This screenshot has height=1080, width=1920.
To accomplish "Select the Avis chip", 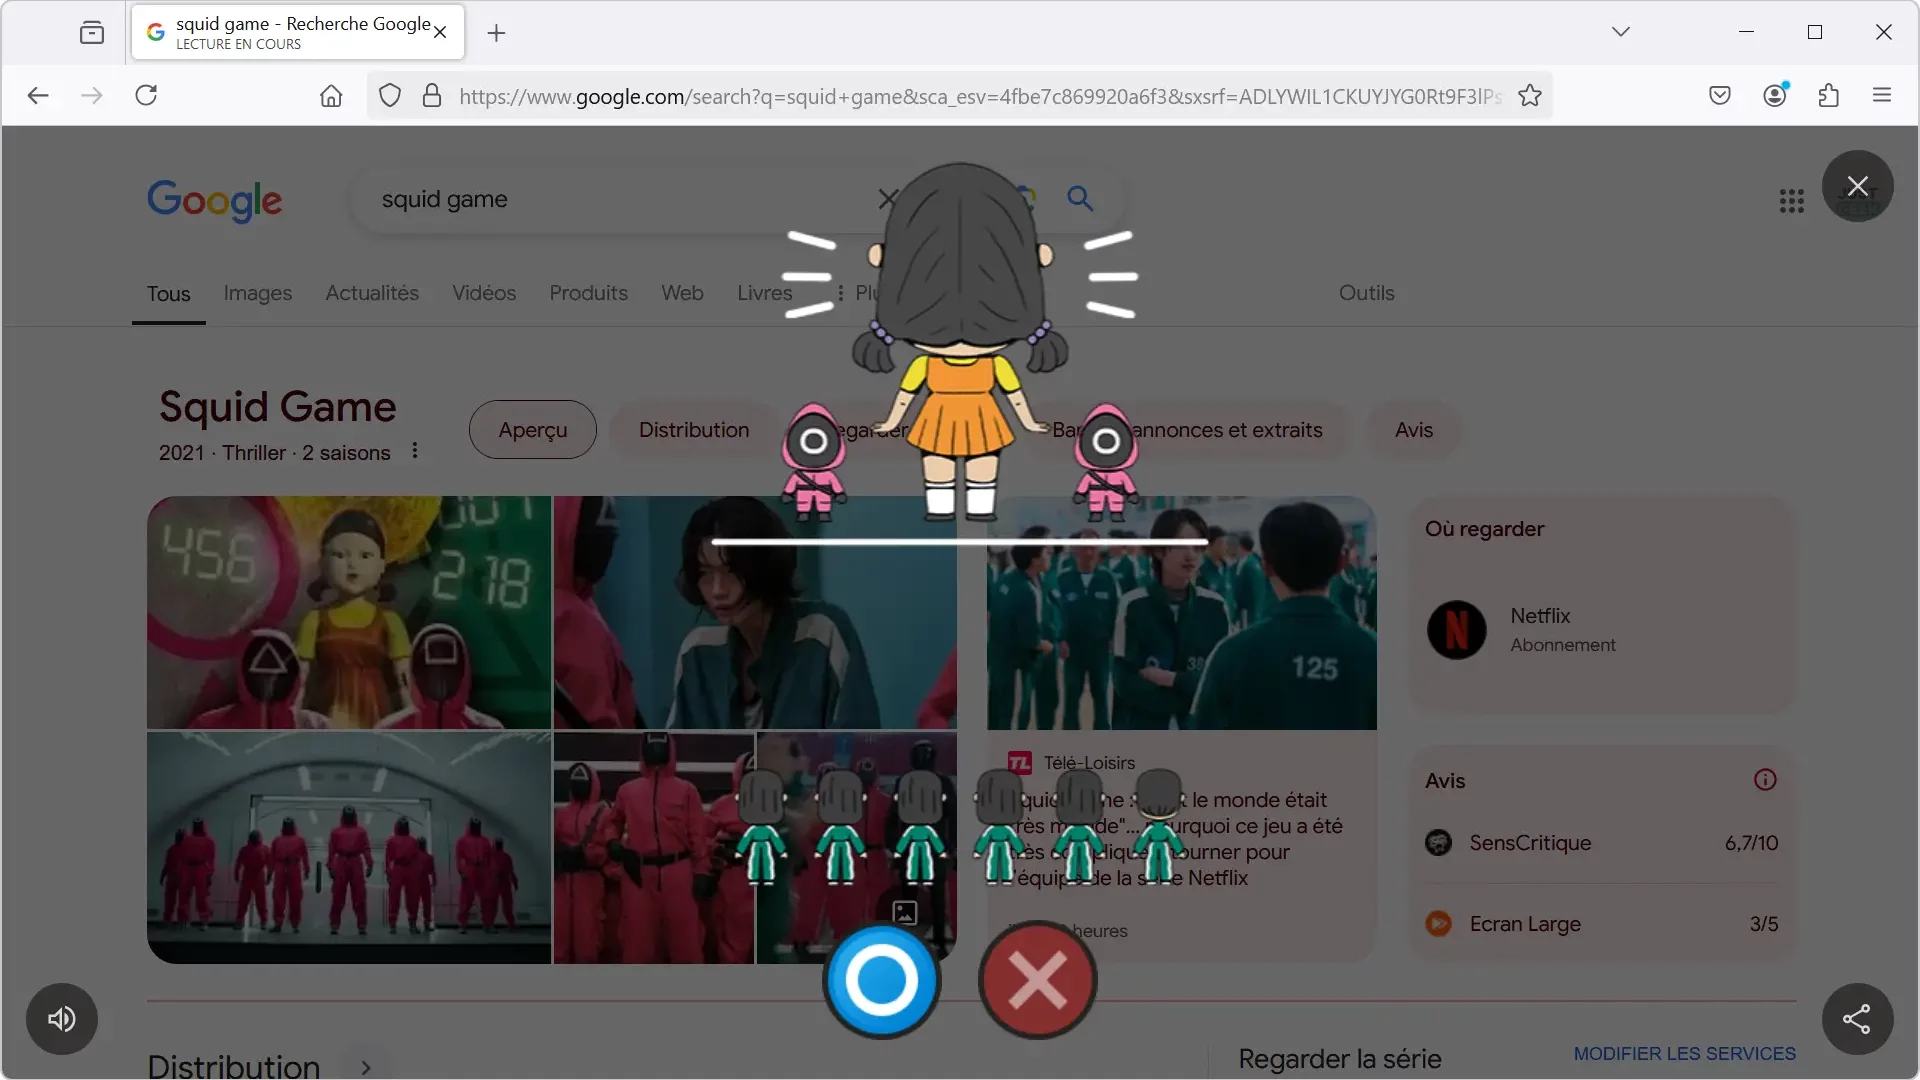I will (x=1414, y=430).
